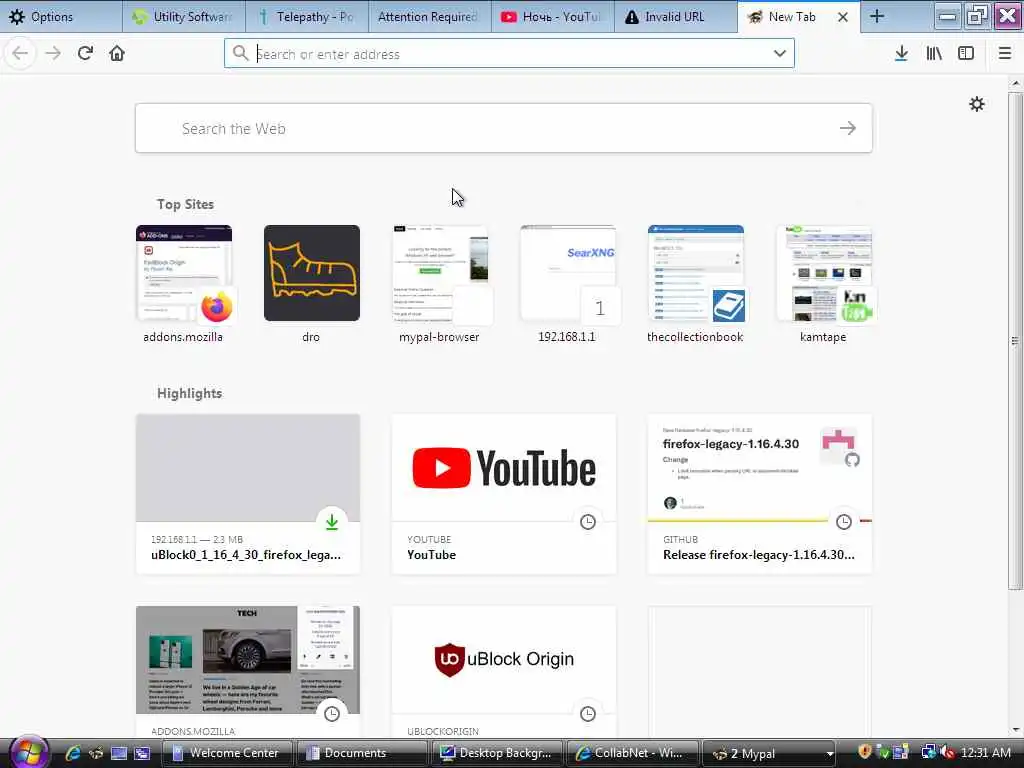This screenshot has width=1024, height=768.
Task: Open Desktop Background taskbar item
Action: coord(498,753)
